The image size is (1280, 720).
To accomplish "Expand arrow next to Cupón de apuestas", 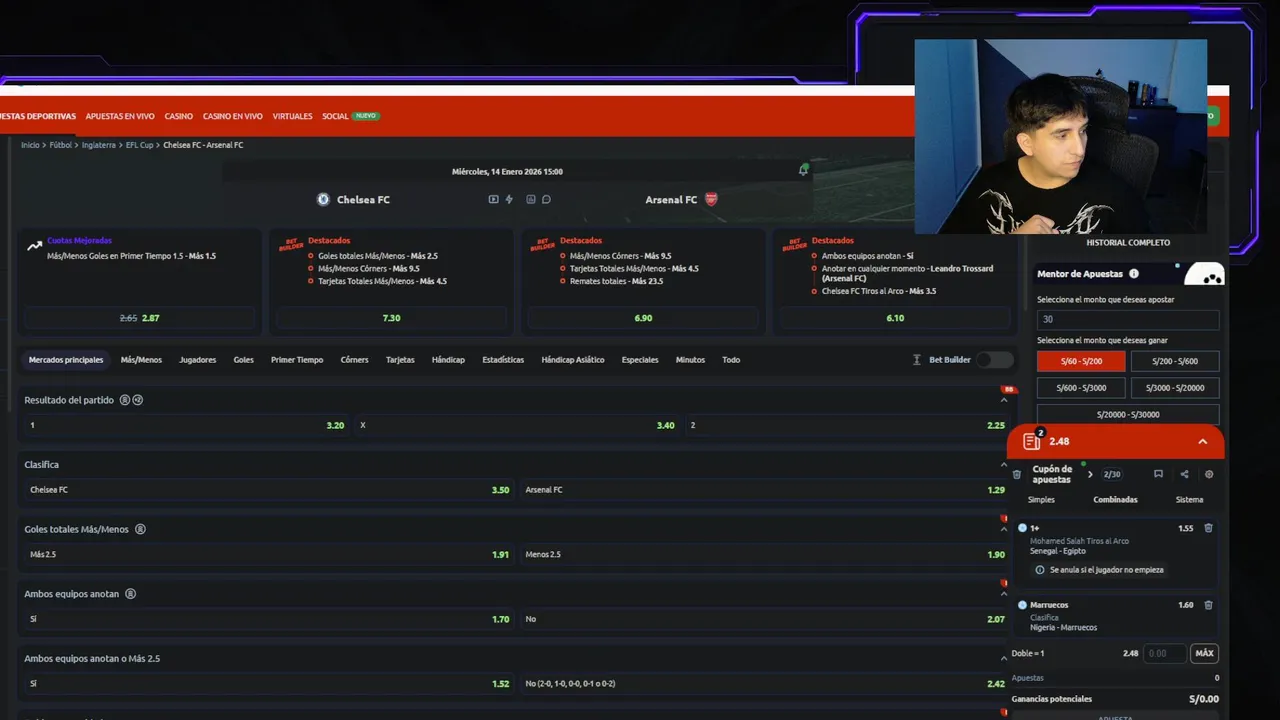I will 1090,474.
